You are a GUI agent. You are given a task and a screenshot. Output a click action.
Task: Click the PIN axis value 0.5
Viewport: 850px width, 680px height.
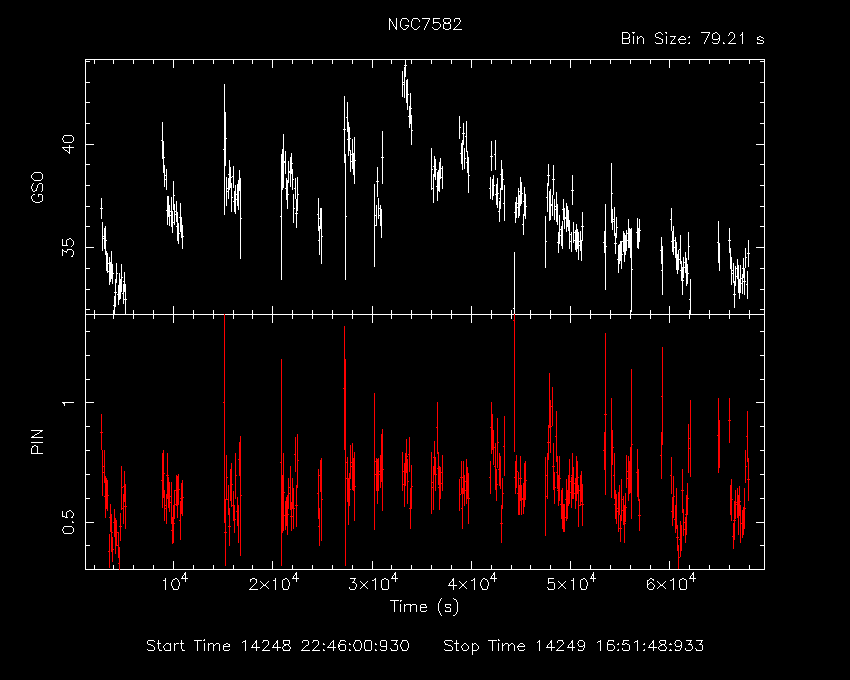[68, 522]
